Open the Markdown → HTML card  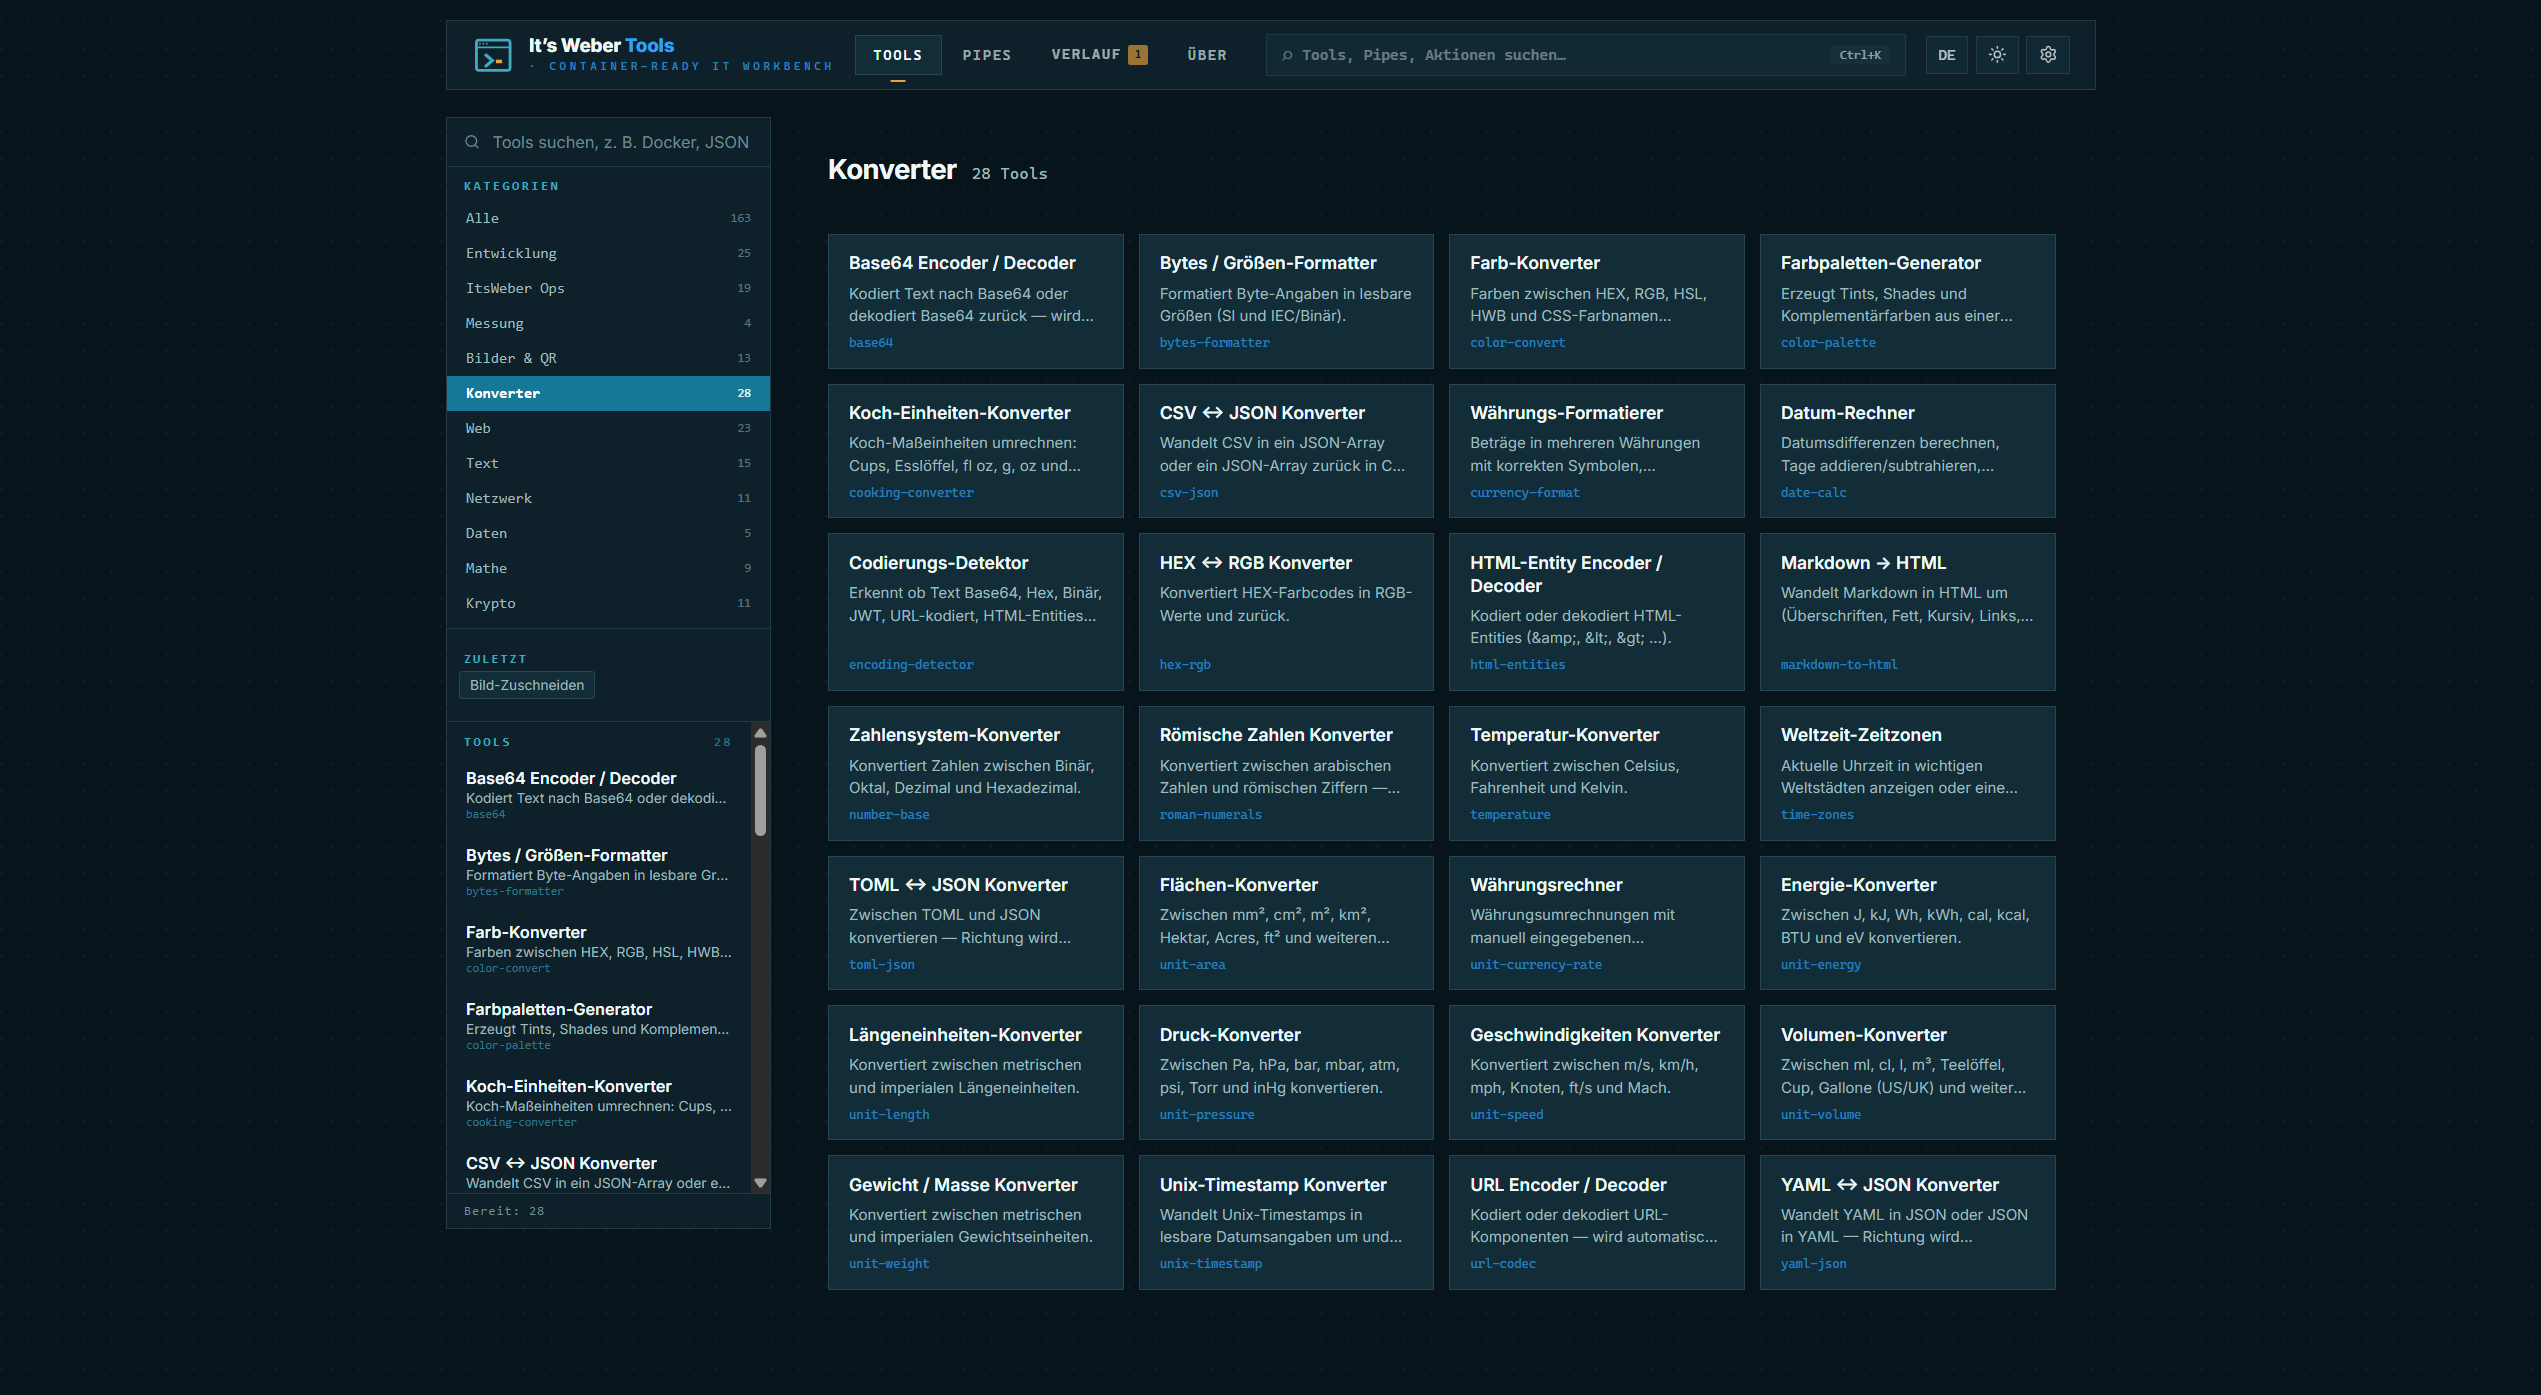pos(1907,612)
